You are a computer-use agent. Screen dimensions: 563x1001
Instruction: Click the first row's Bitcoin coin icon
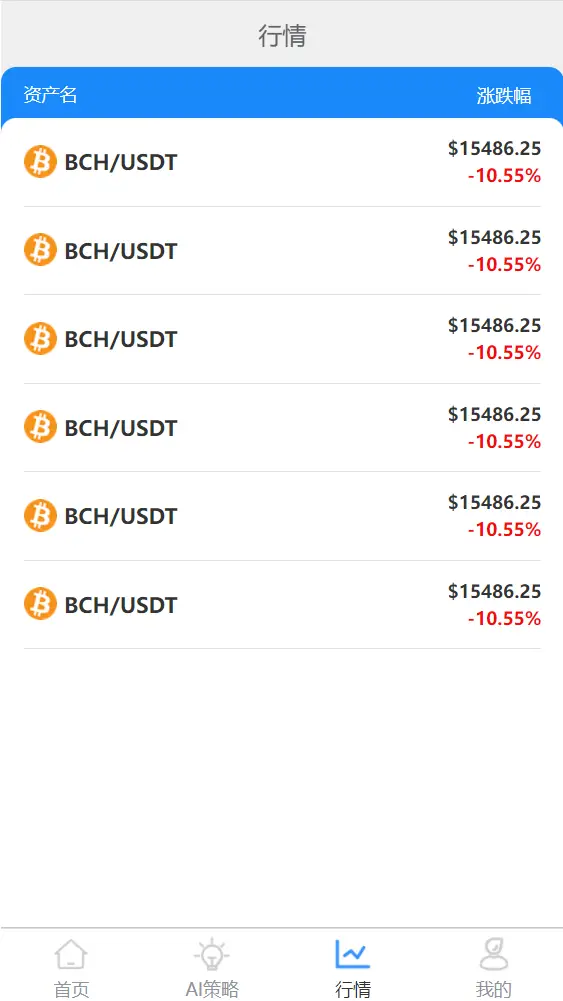tap(40, 162)
